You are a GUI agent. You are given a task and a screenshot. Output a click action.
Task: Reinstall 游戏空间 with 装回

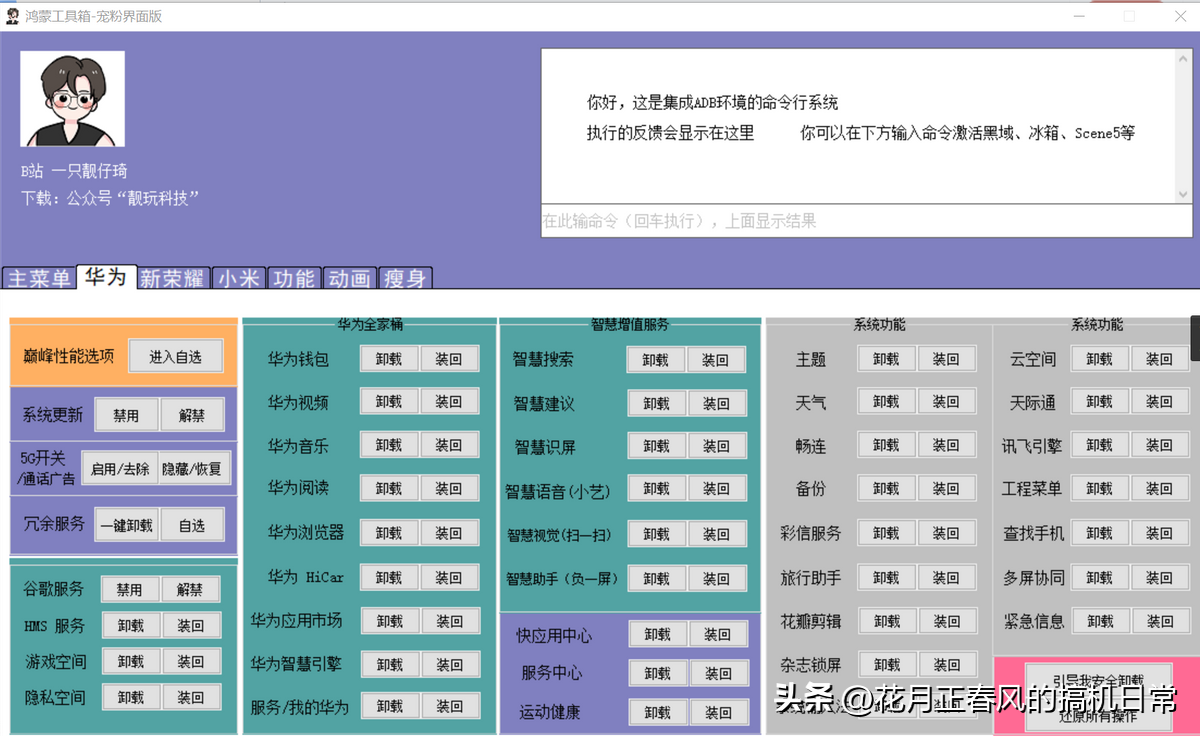point(191,661)
